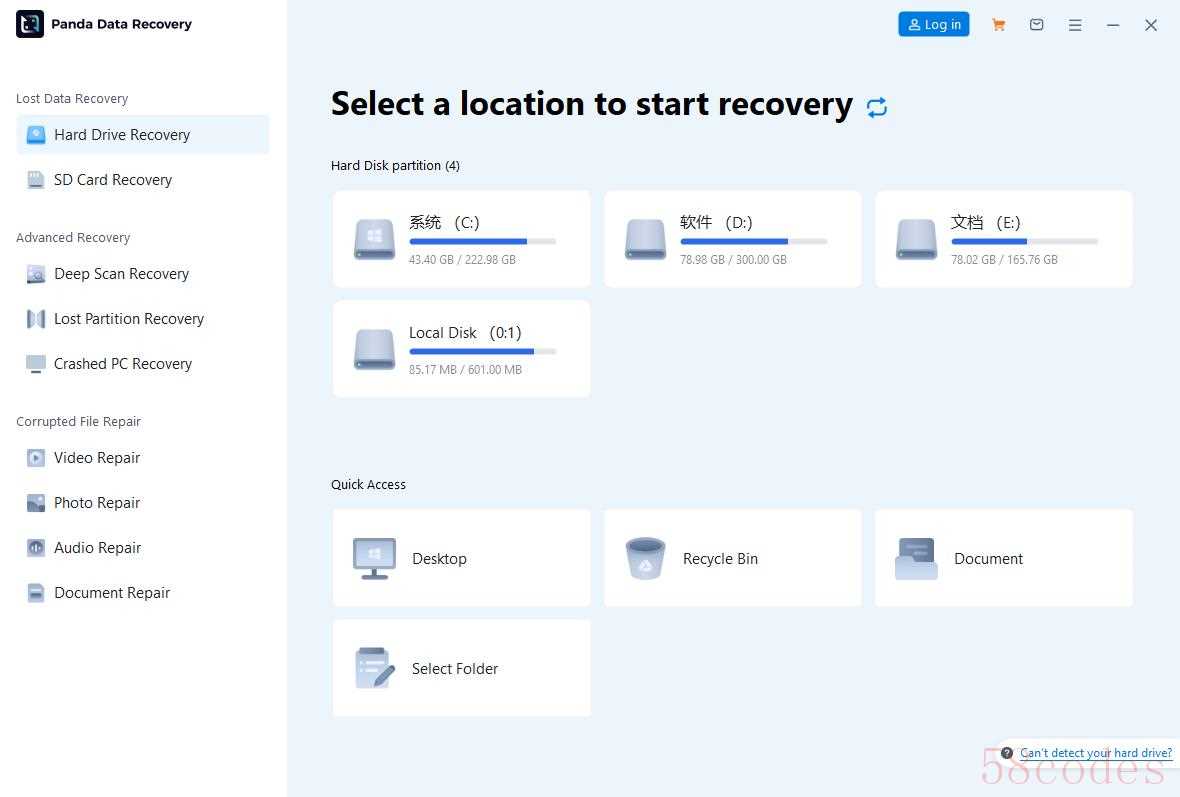Click the Lost Partition Recovery sidebar icon
Viewport: 1180px width, 797px height.
coord(35,319)
